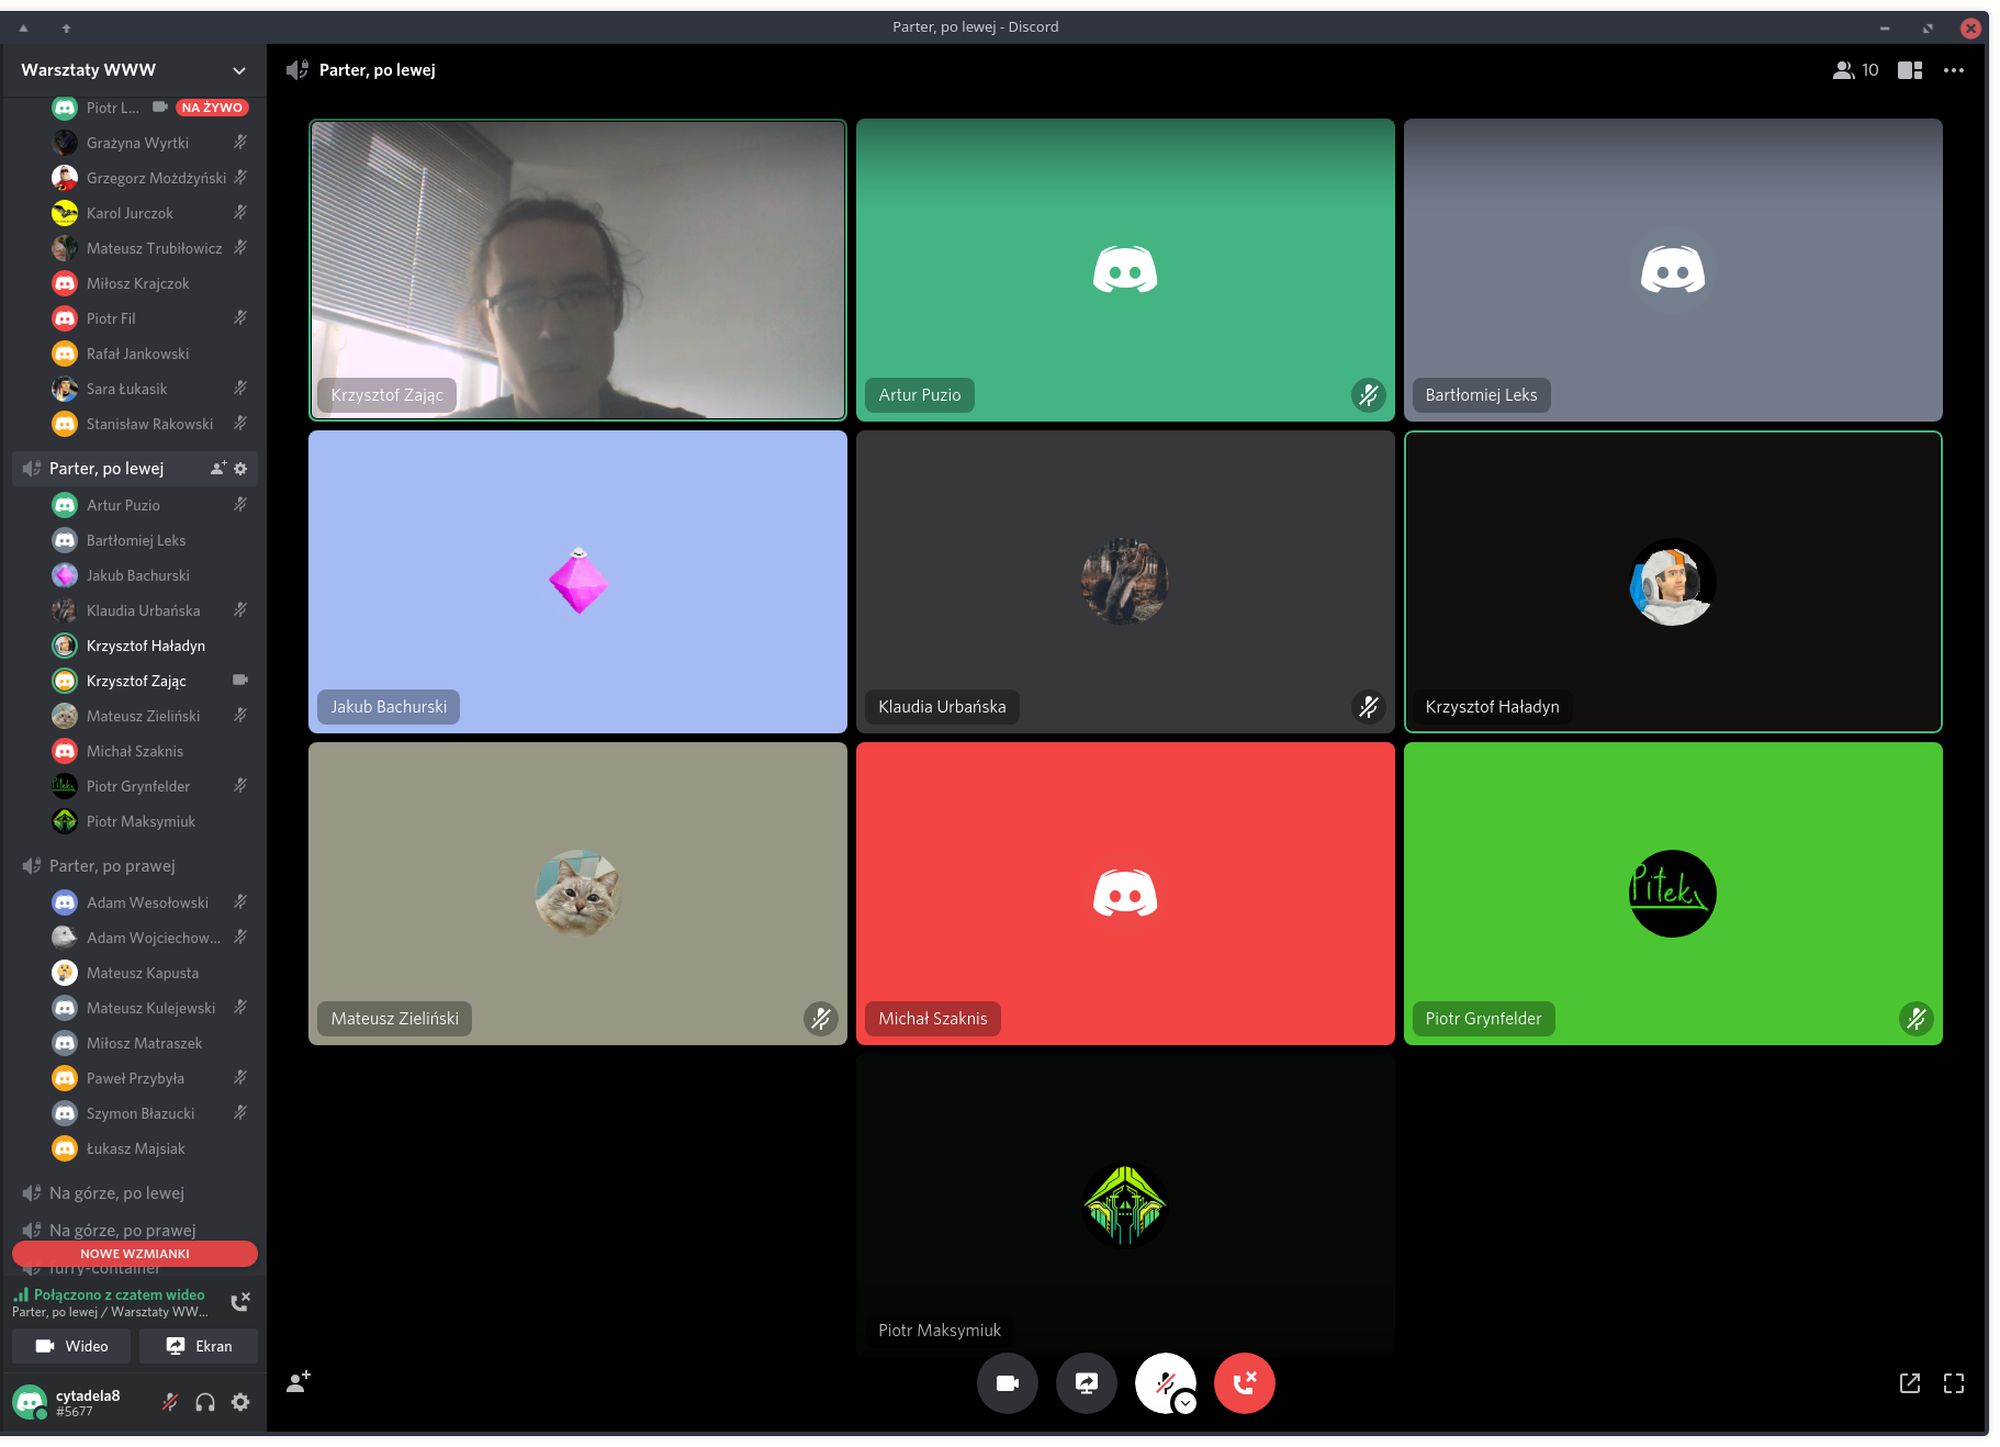2000x1447 pixels.
Task: Click Paweł Przybyła sidebar entry
Action: (150, 1078)
